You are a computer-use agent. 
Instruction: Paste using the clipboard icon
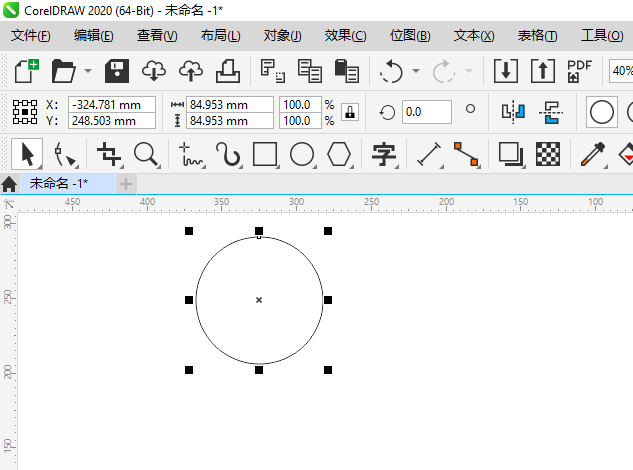point(347,71)
